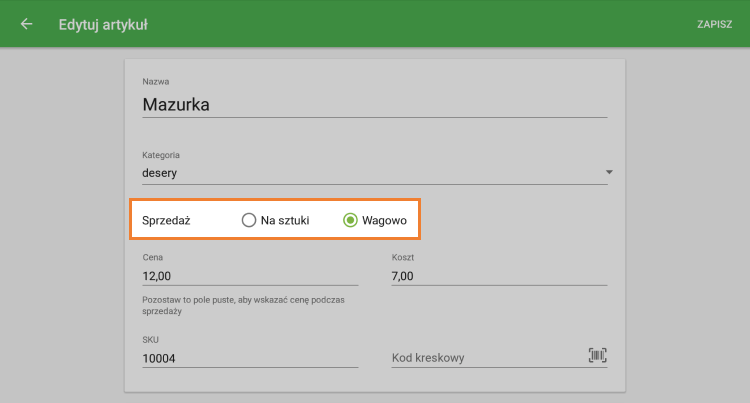Select the "Na sztuki" radio button
The width and height of the screenshot is (750, 403).
(249, 220)
